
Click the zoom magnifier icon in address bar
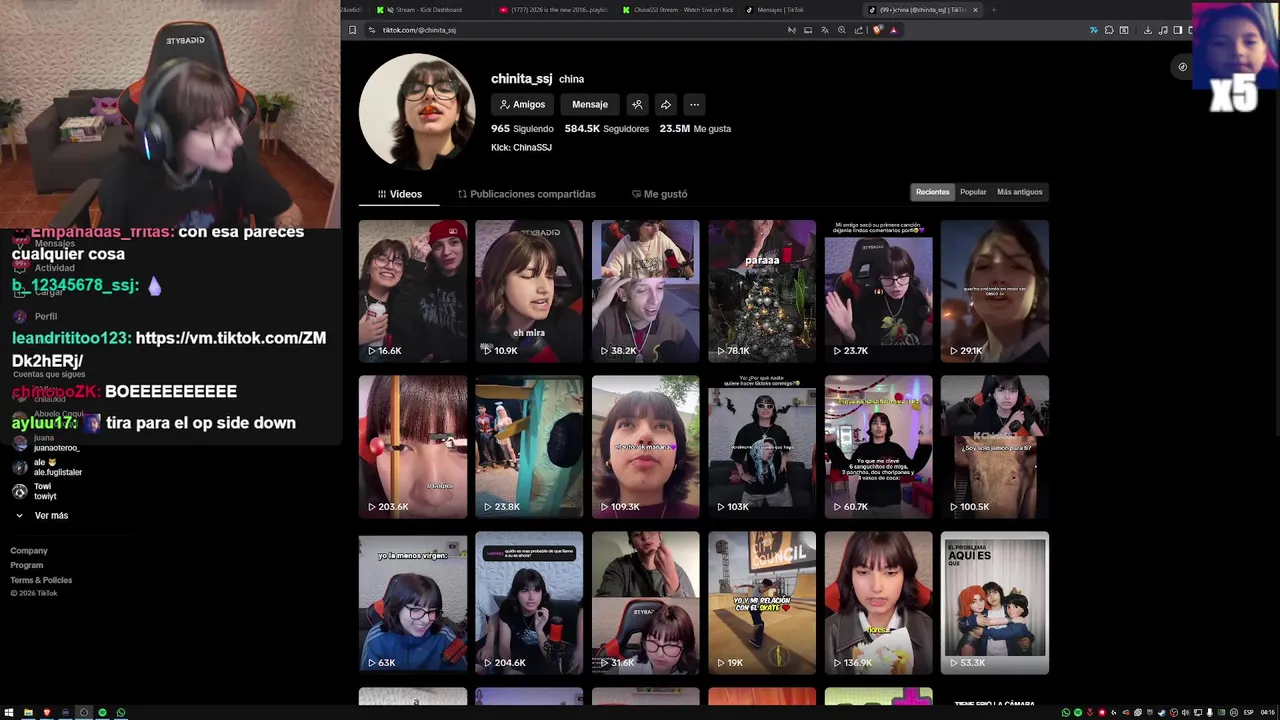click(x=841, y=30)
